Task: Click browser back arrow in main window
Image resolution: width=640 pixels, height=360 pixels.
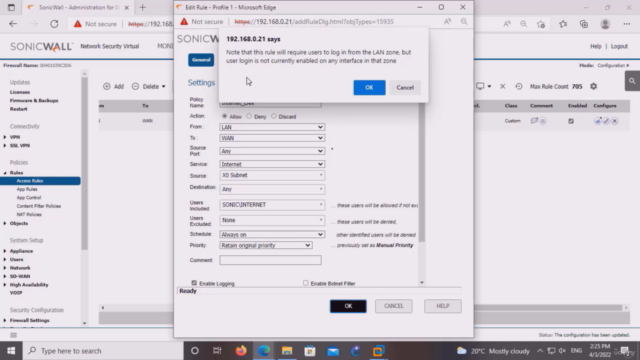Action: click(x=13, y=24)
